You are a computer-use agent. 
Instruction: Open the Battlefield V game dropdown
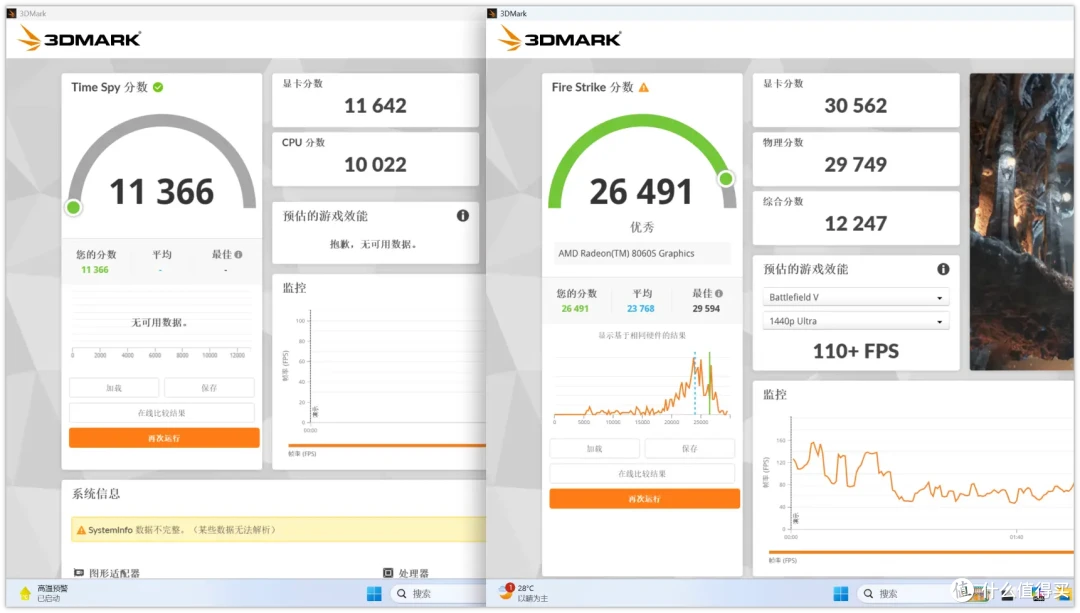coord(855,298)
